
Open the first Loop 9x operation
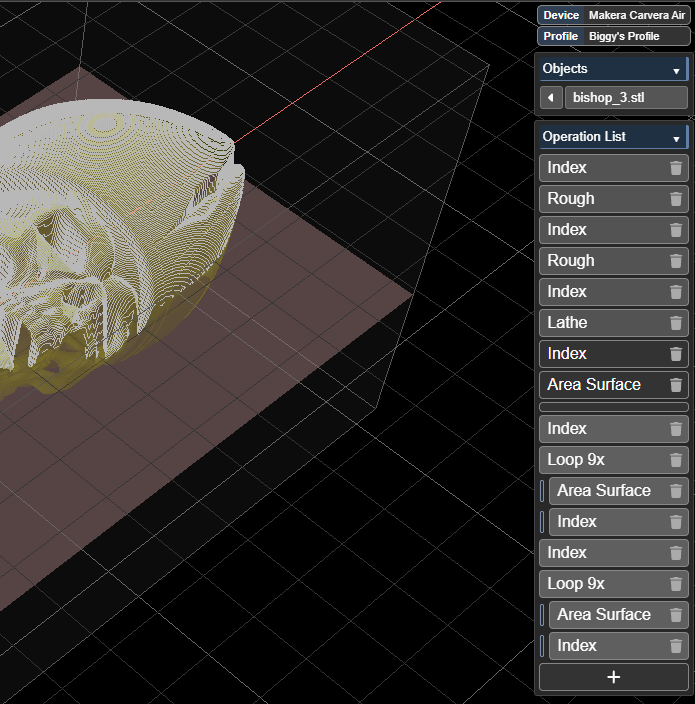pyautogui.click(x=600, y=461)
